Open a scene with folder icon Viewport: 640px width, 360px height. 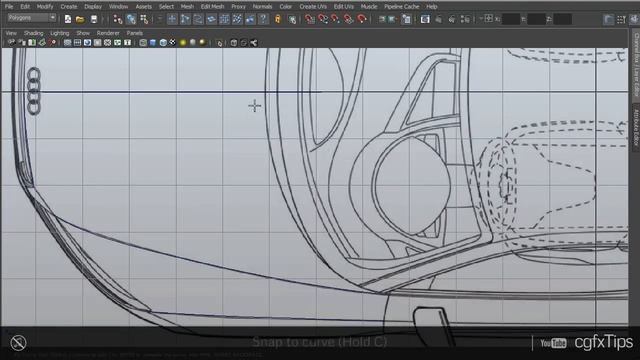pyautogui.click(x=80, y=19)
